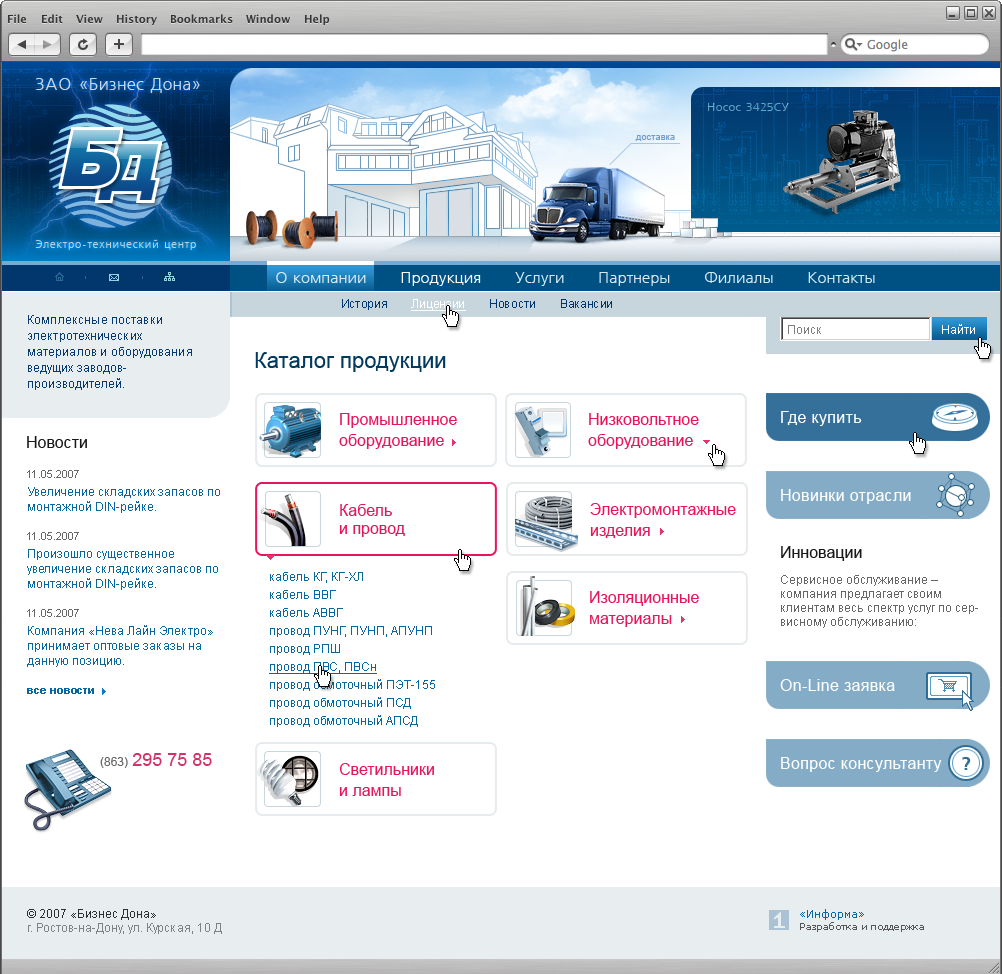This screenshot has height=974, width=1002.
Task: Expand the Промышленное оборудование arrow
Action: pos(454,442)
